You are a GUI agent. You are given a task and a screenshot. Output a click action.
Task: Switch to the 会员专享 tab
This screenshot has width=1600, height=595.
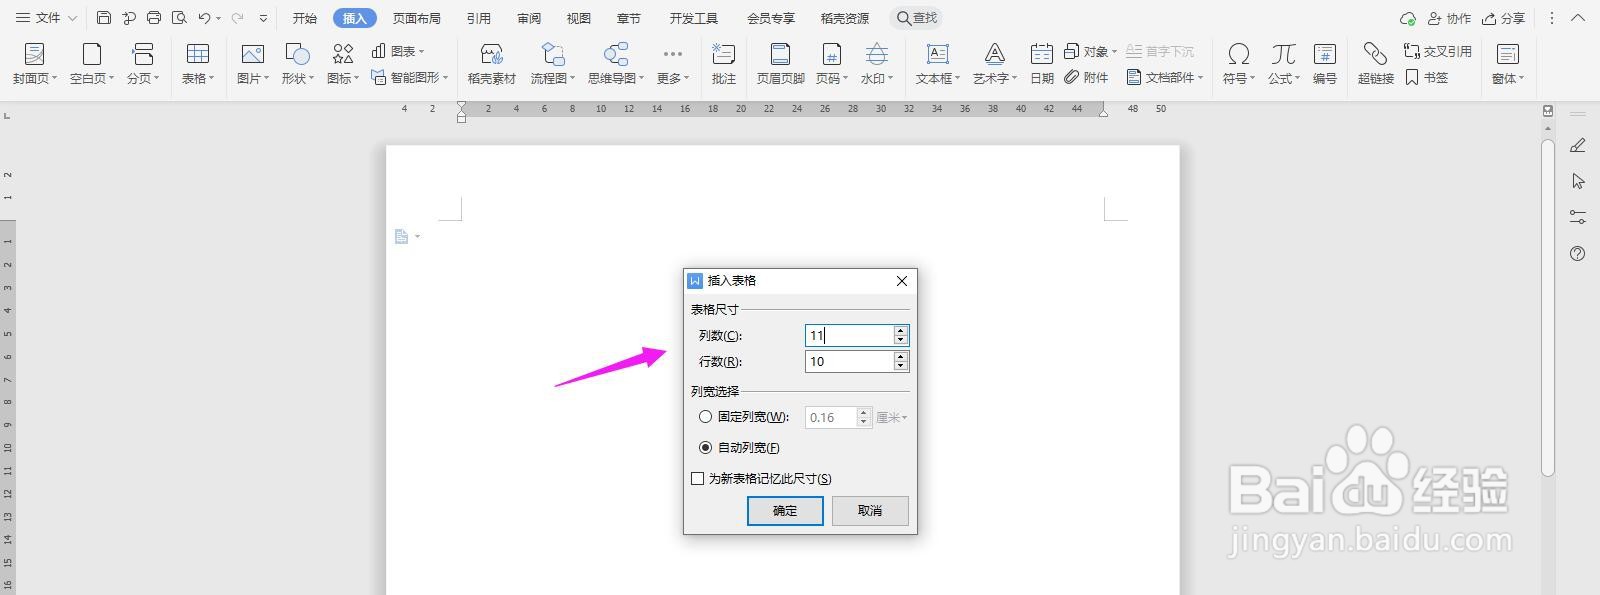[771, 18]
